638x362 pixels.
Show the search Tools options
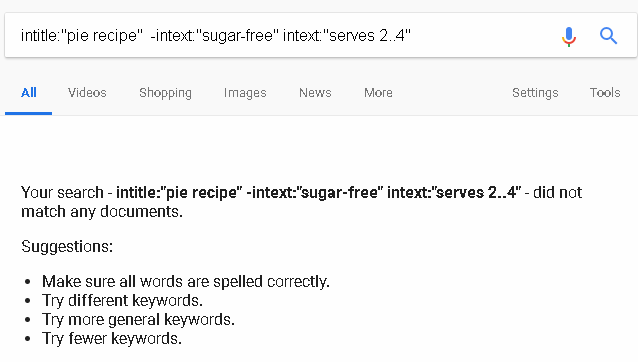click(x=605, y=93)
